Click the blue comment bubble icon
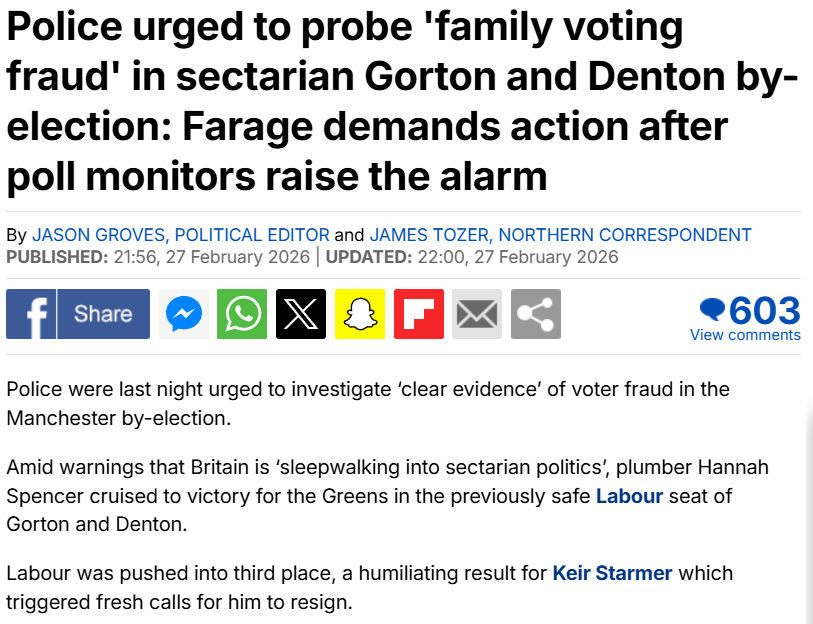Viewport: 813px width, 624px height. 712,308
